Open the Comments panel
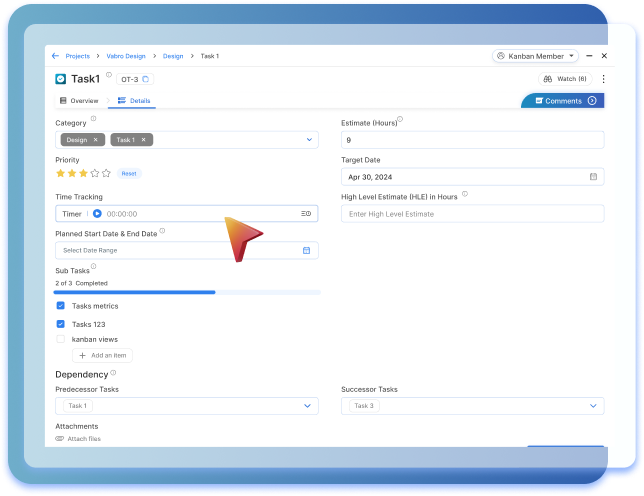 tap(563, 101)
